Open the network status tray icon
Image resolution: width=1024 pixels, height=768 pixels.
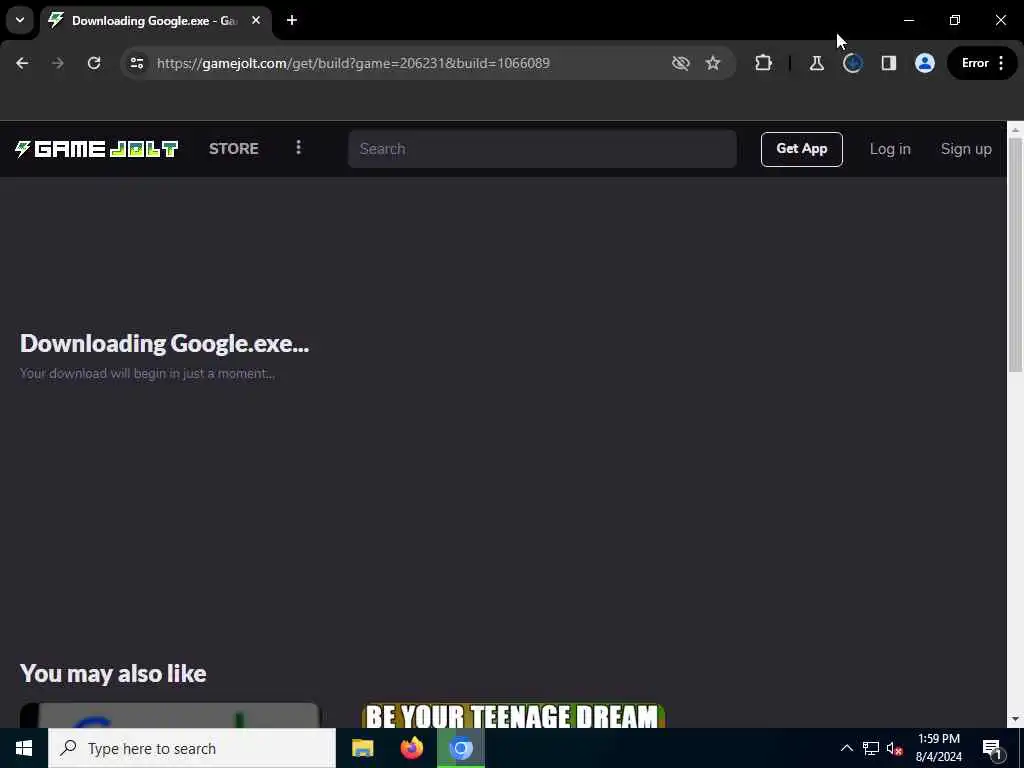[871, 748]
